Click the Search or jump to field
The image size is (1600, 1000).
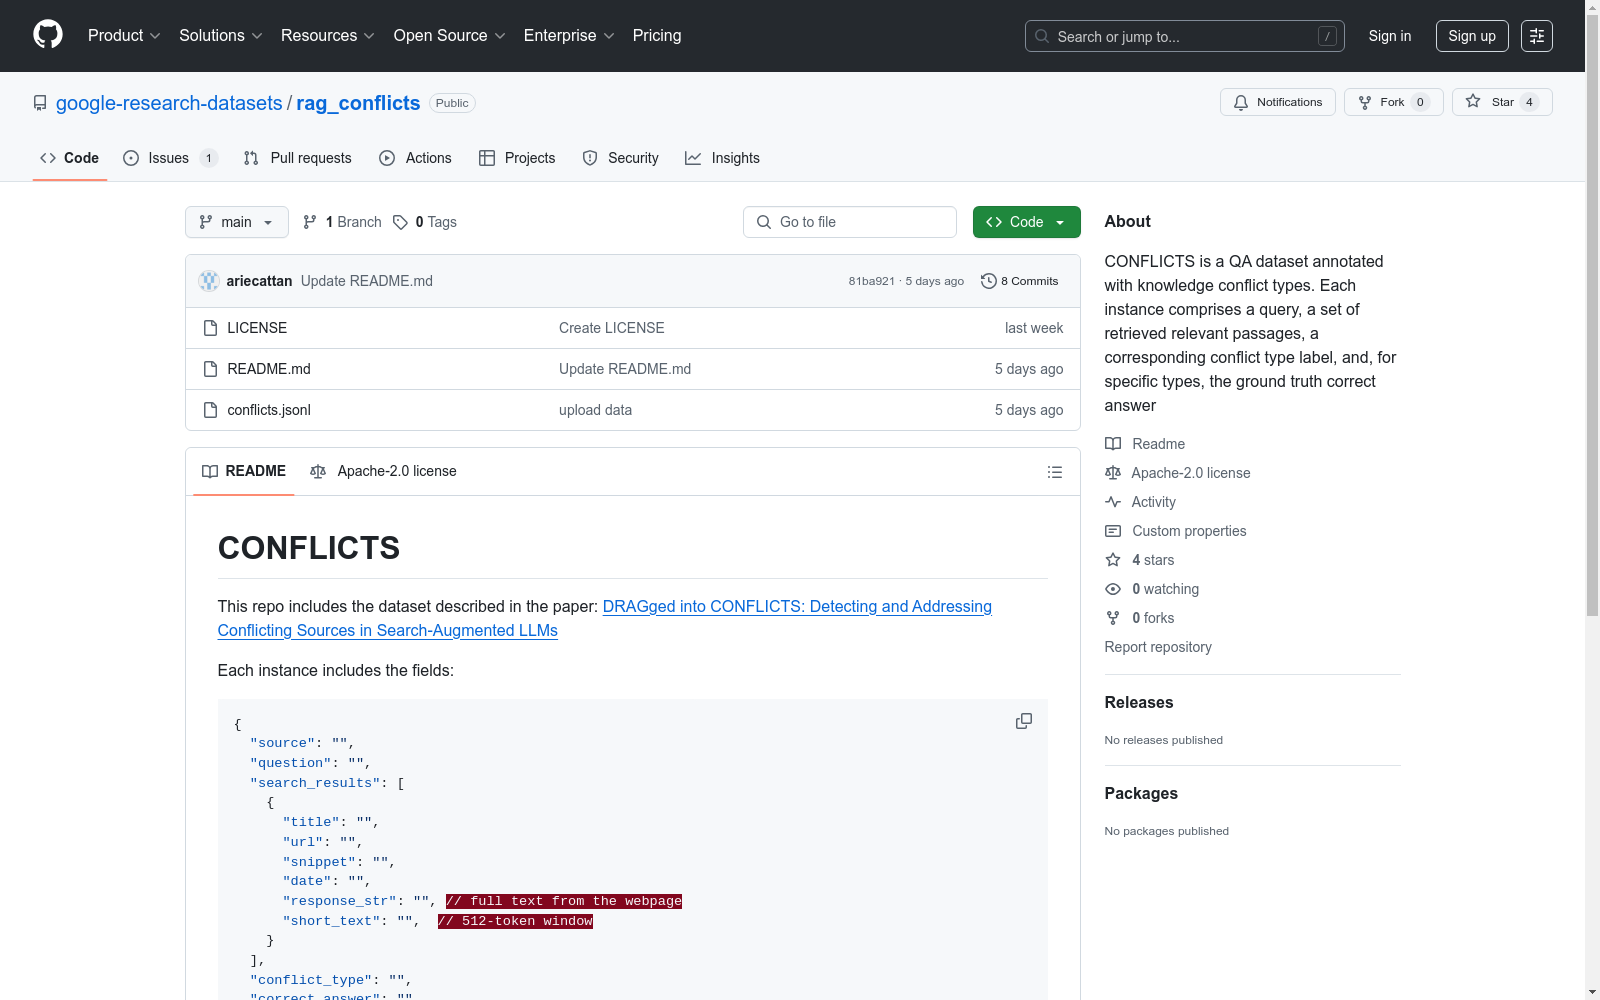(1185, 36)
